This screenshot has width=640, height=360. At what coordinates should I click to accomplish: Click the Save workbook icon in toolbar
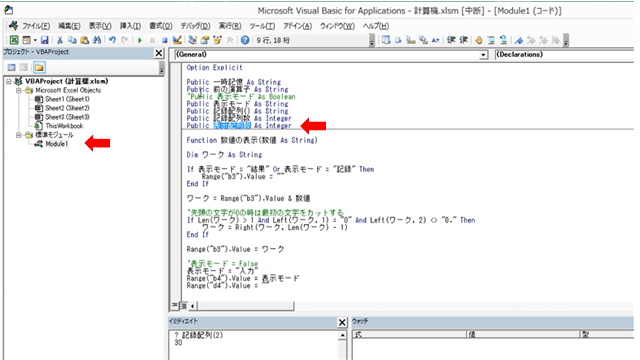tap(45, 40)
